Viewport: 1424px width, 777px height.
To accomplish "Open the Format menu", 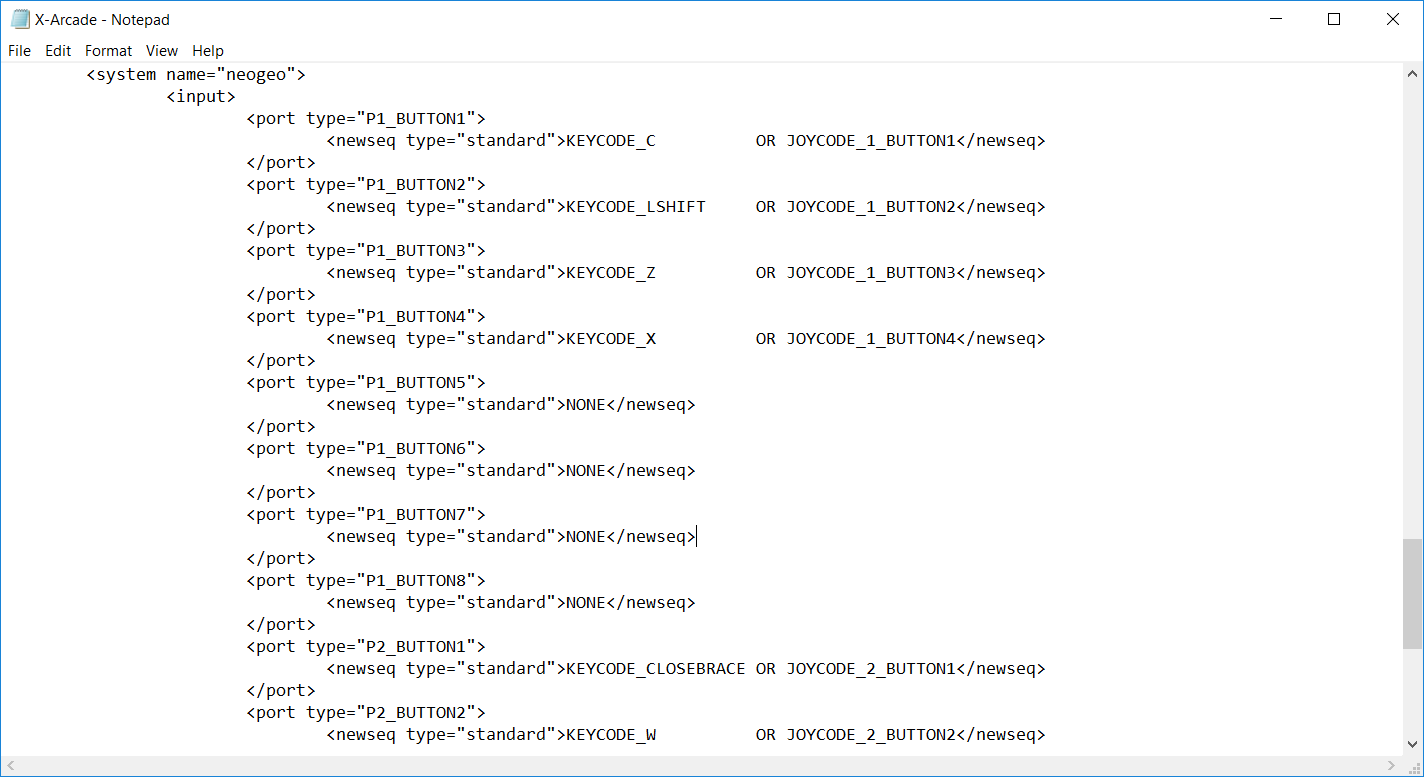I will (x=108, y=50).
